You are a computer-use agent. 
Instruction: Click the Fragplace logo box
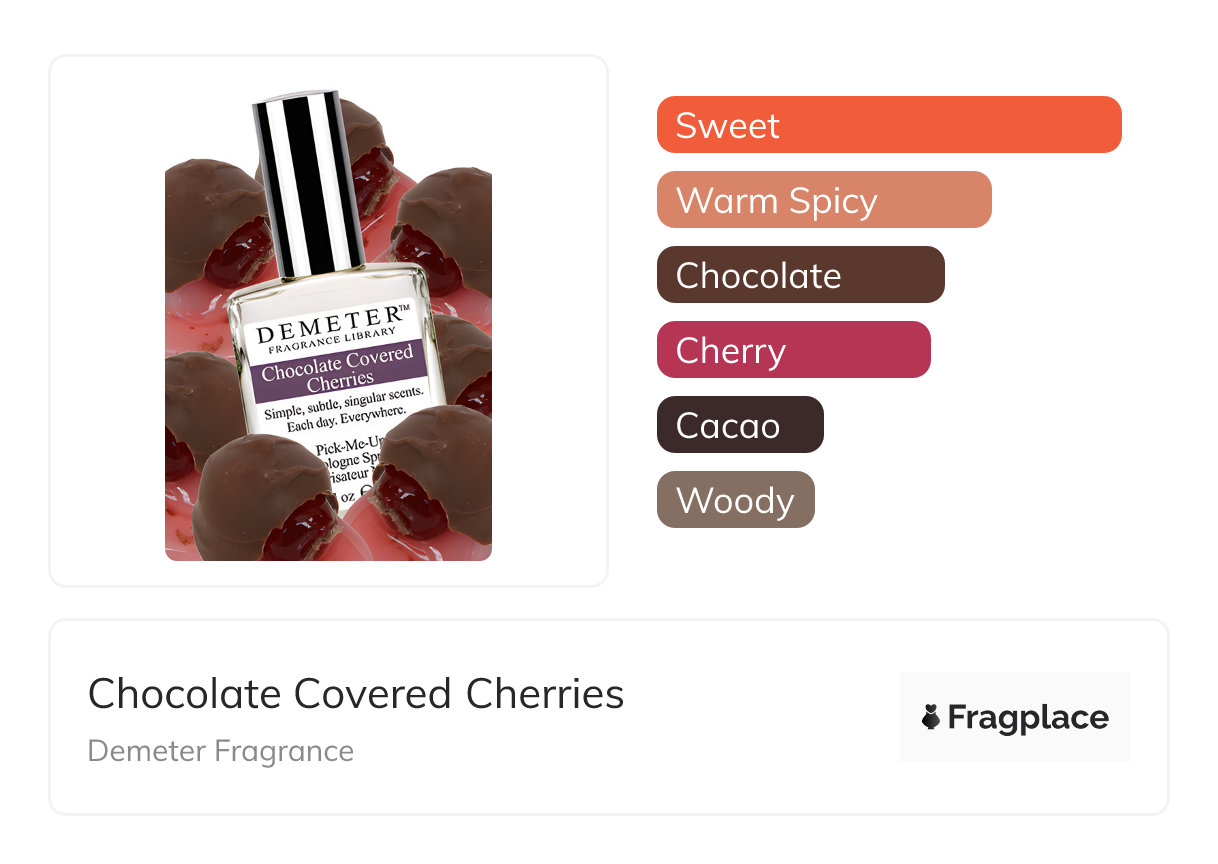(1015, 717)
